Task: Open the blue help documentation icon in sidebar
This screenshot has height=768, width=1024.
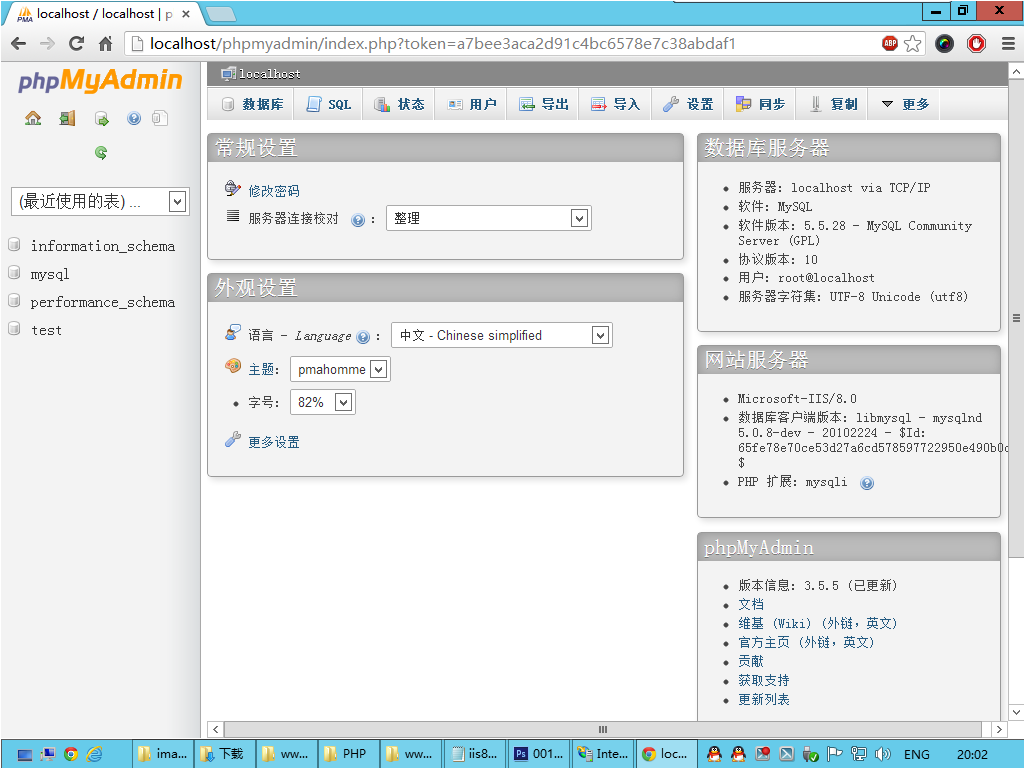Action: point(134,118)
